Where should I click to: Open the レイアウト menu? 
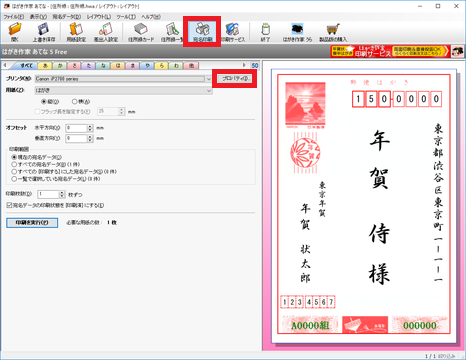pyautogui.click(x=99, y=17)
